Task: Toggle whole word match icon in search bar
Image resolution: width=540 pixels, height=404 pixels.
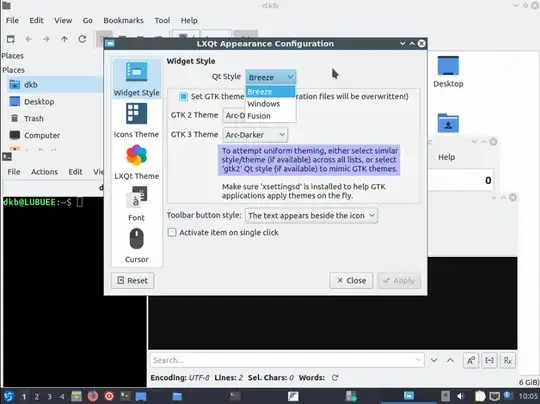Action: click(489, 360)
